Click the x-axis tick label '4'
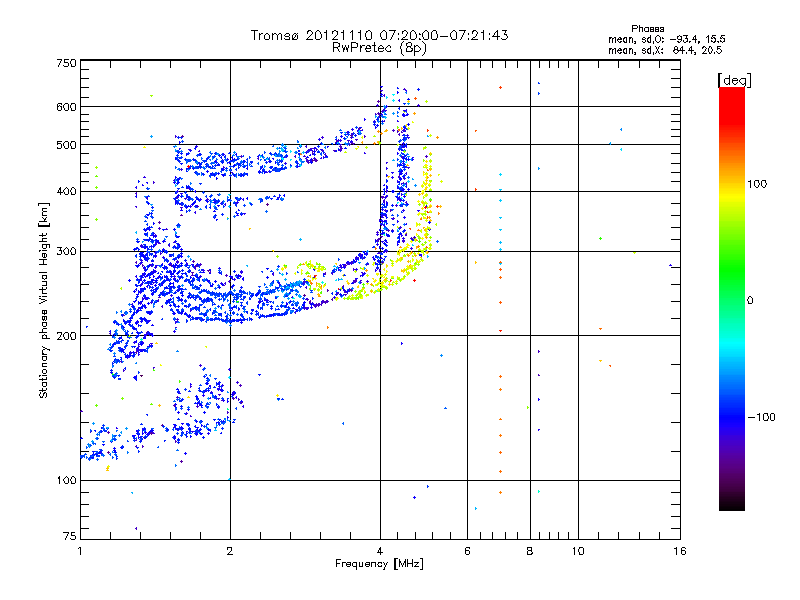Image resolution: width=800 pixels, height=600 pixels. coord(380,551)
